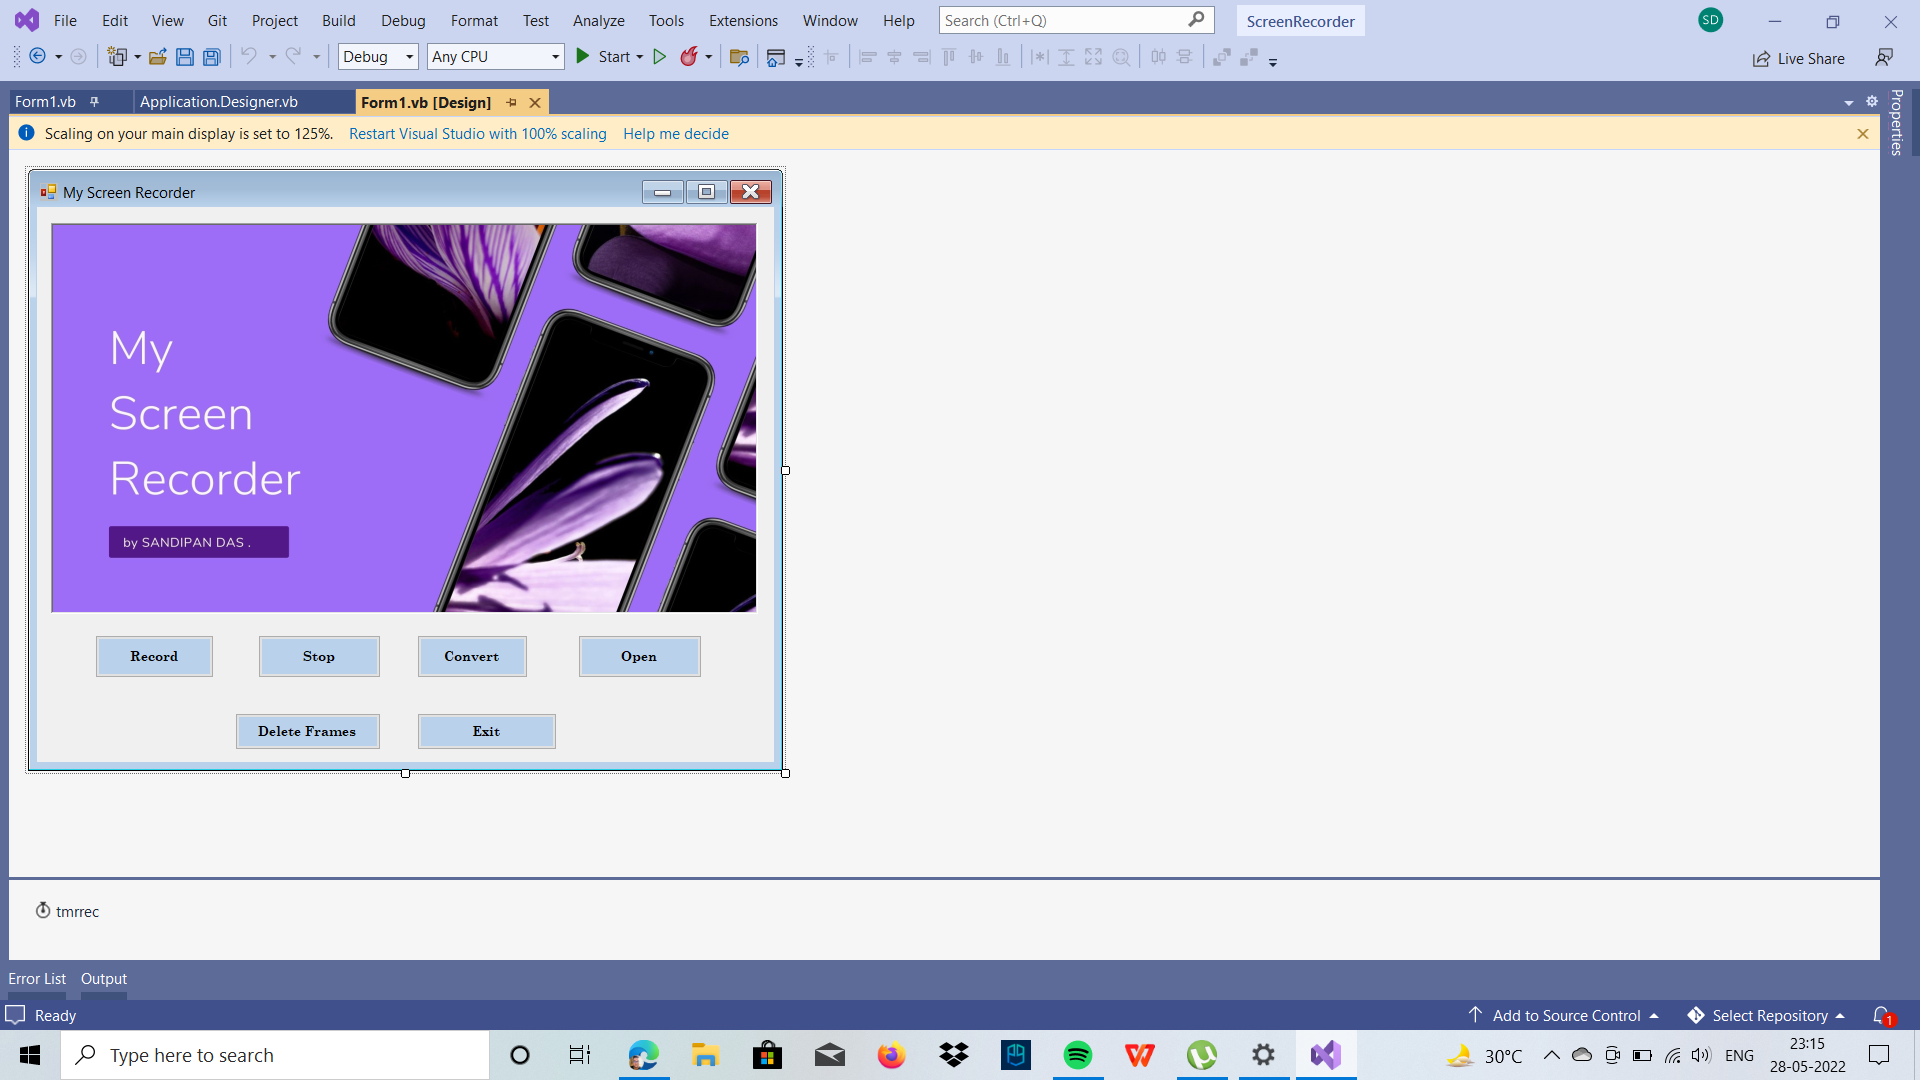The width and height of the screenshot is (1920, 1080).
Task: Save all open files
Action: [212, 57]
